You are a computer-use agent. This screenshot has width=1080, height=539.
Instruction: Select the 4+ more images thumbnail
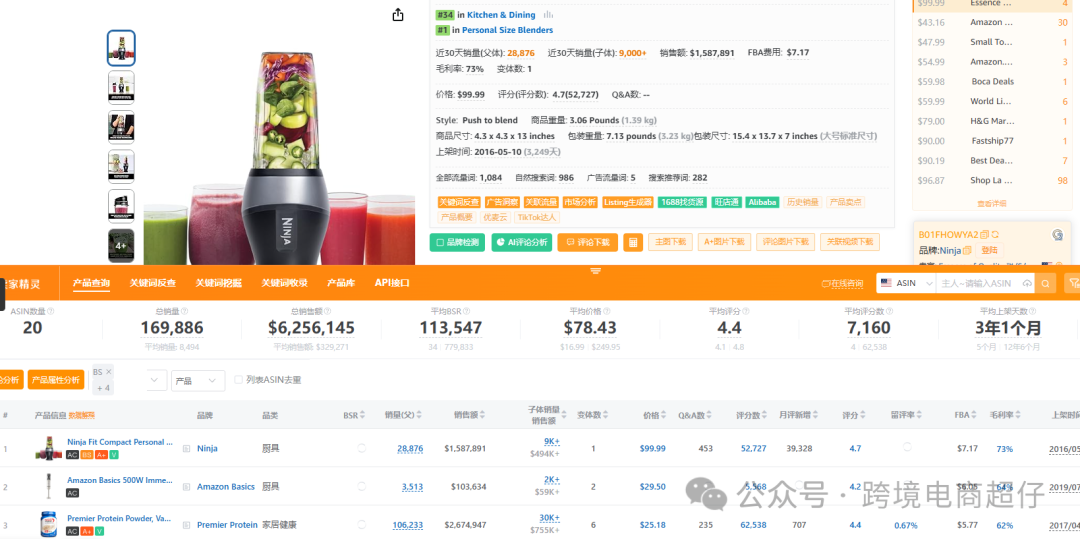[121, 246]
